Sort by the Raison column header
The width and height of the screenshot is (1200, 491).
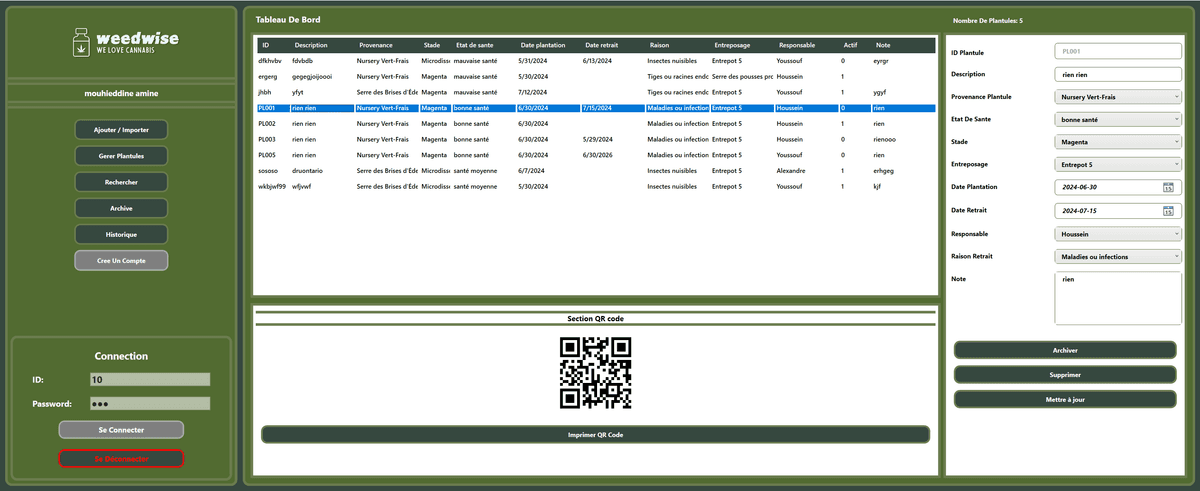[660, 45]
